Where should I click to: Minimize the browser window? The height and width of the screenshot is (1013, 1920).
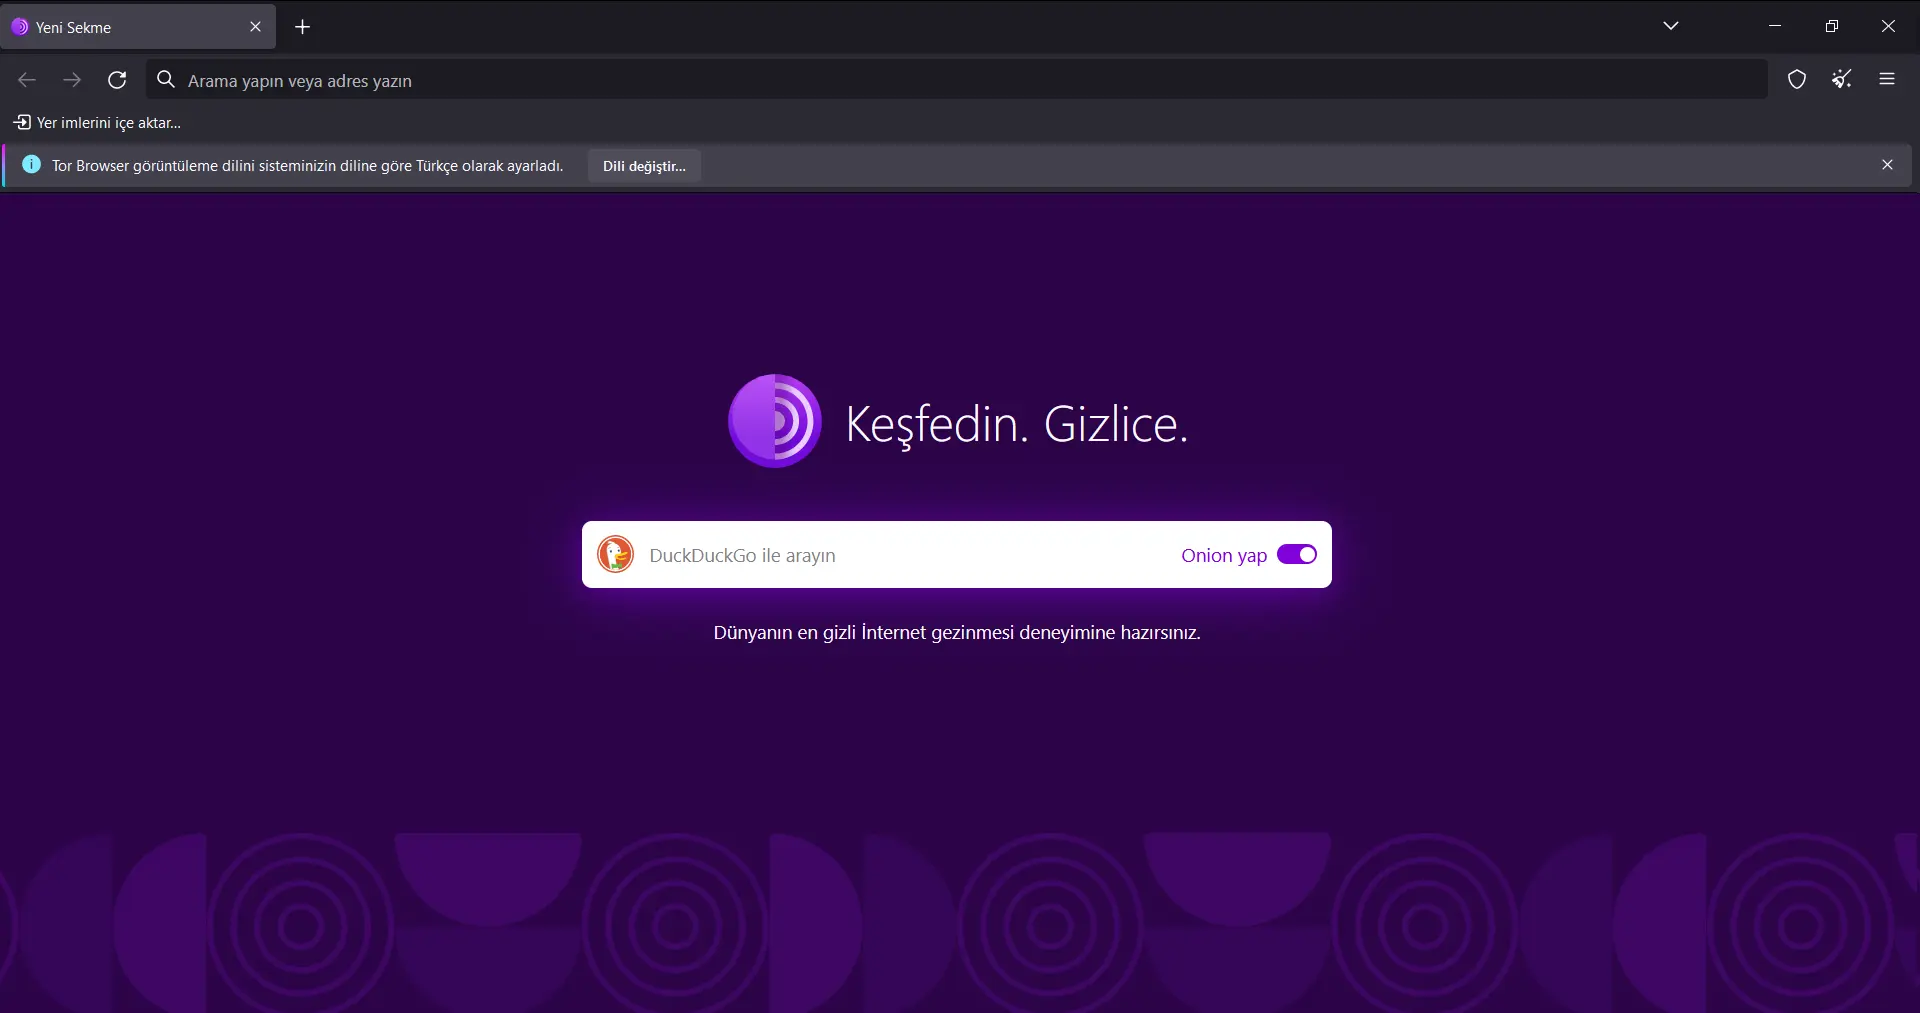pos(1775,26)
